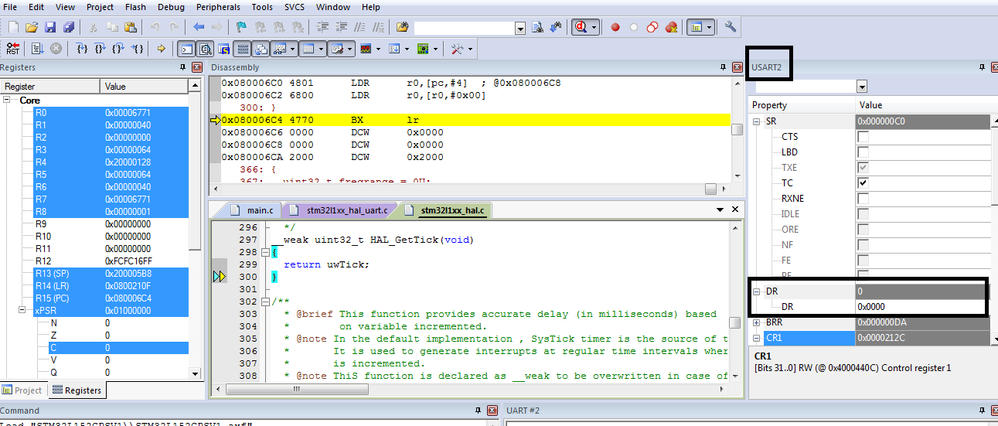Click the Value column header in Registers
Viewport: 998px width, 426px height.
[143, 87]
